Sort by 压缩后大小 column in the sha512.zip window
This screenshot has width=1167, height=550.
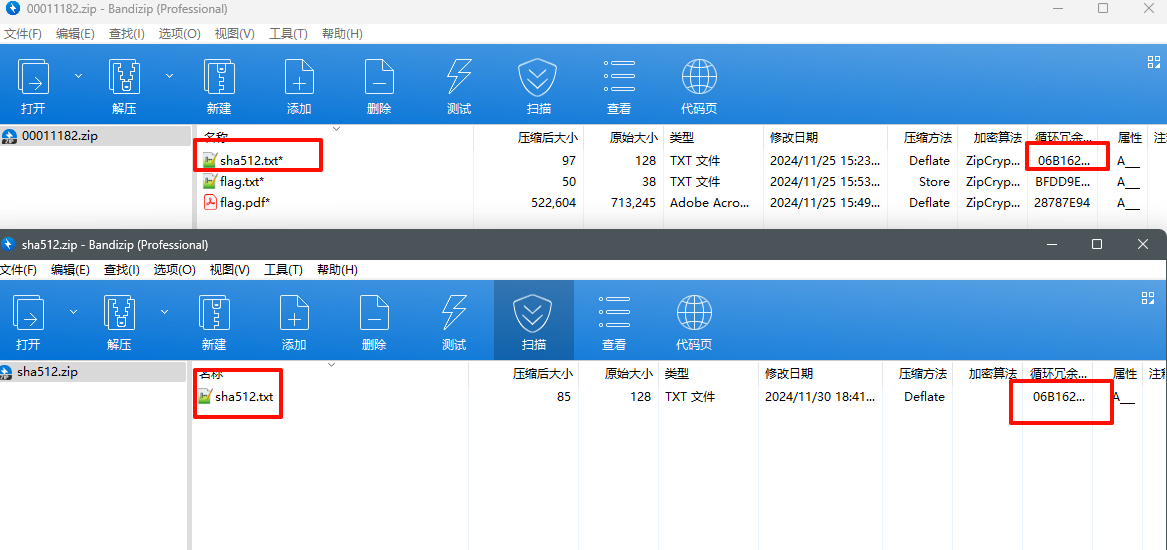542,374
